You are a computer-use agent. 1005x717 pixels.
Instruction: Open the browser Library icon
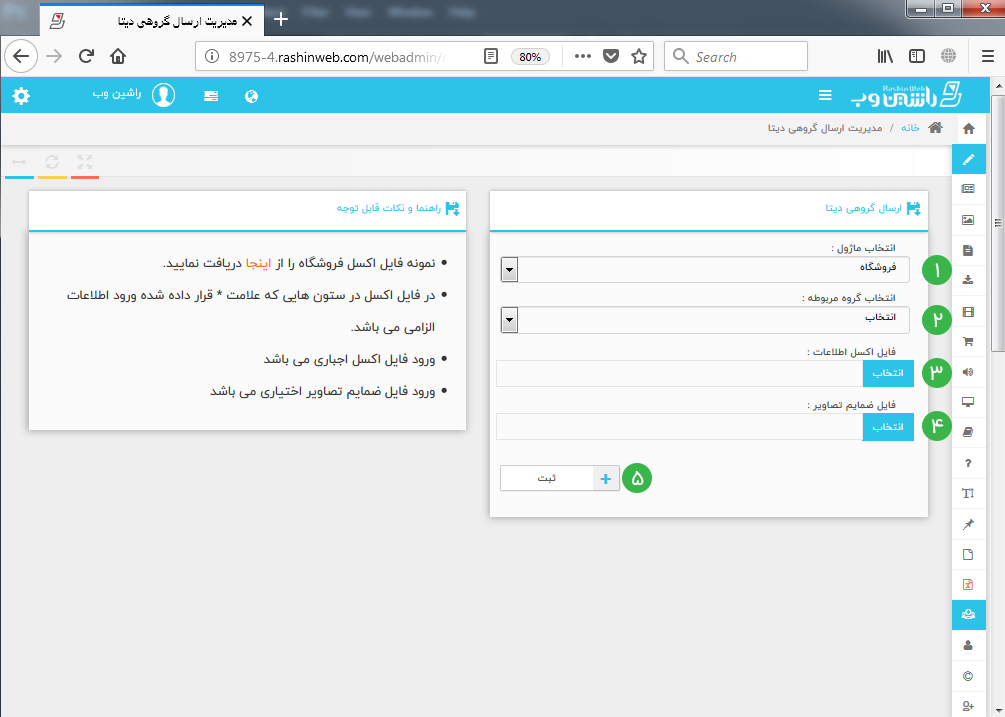point(885,56)
